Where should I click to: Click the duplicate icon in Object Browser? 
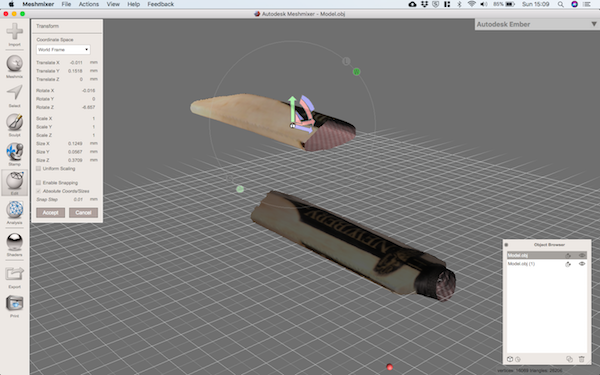(569, 359)
